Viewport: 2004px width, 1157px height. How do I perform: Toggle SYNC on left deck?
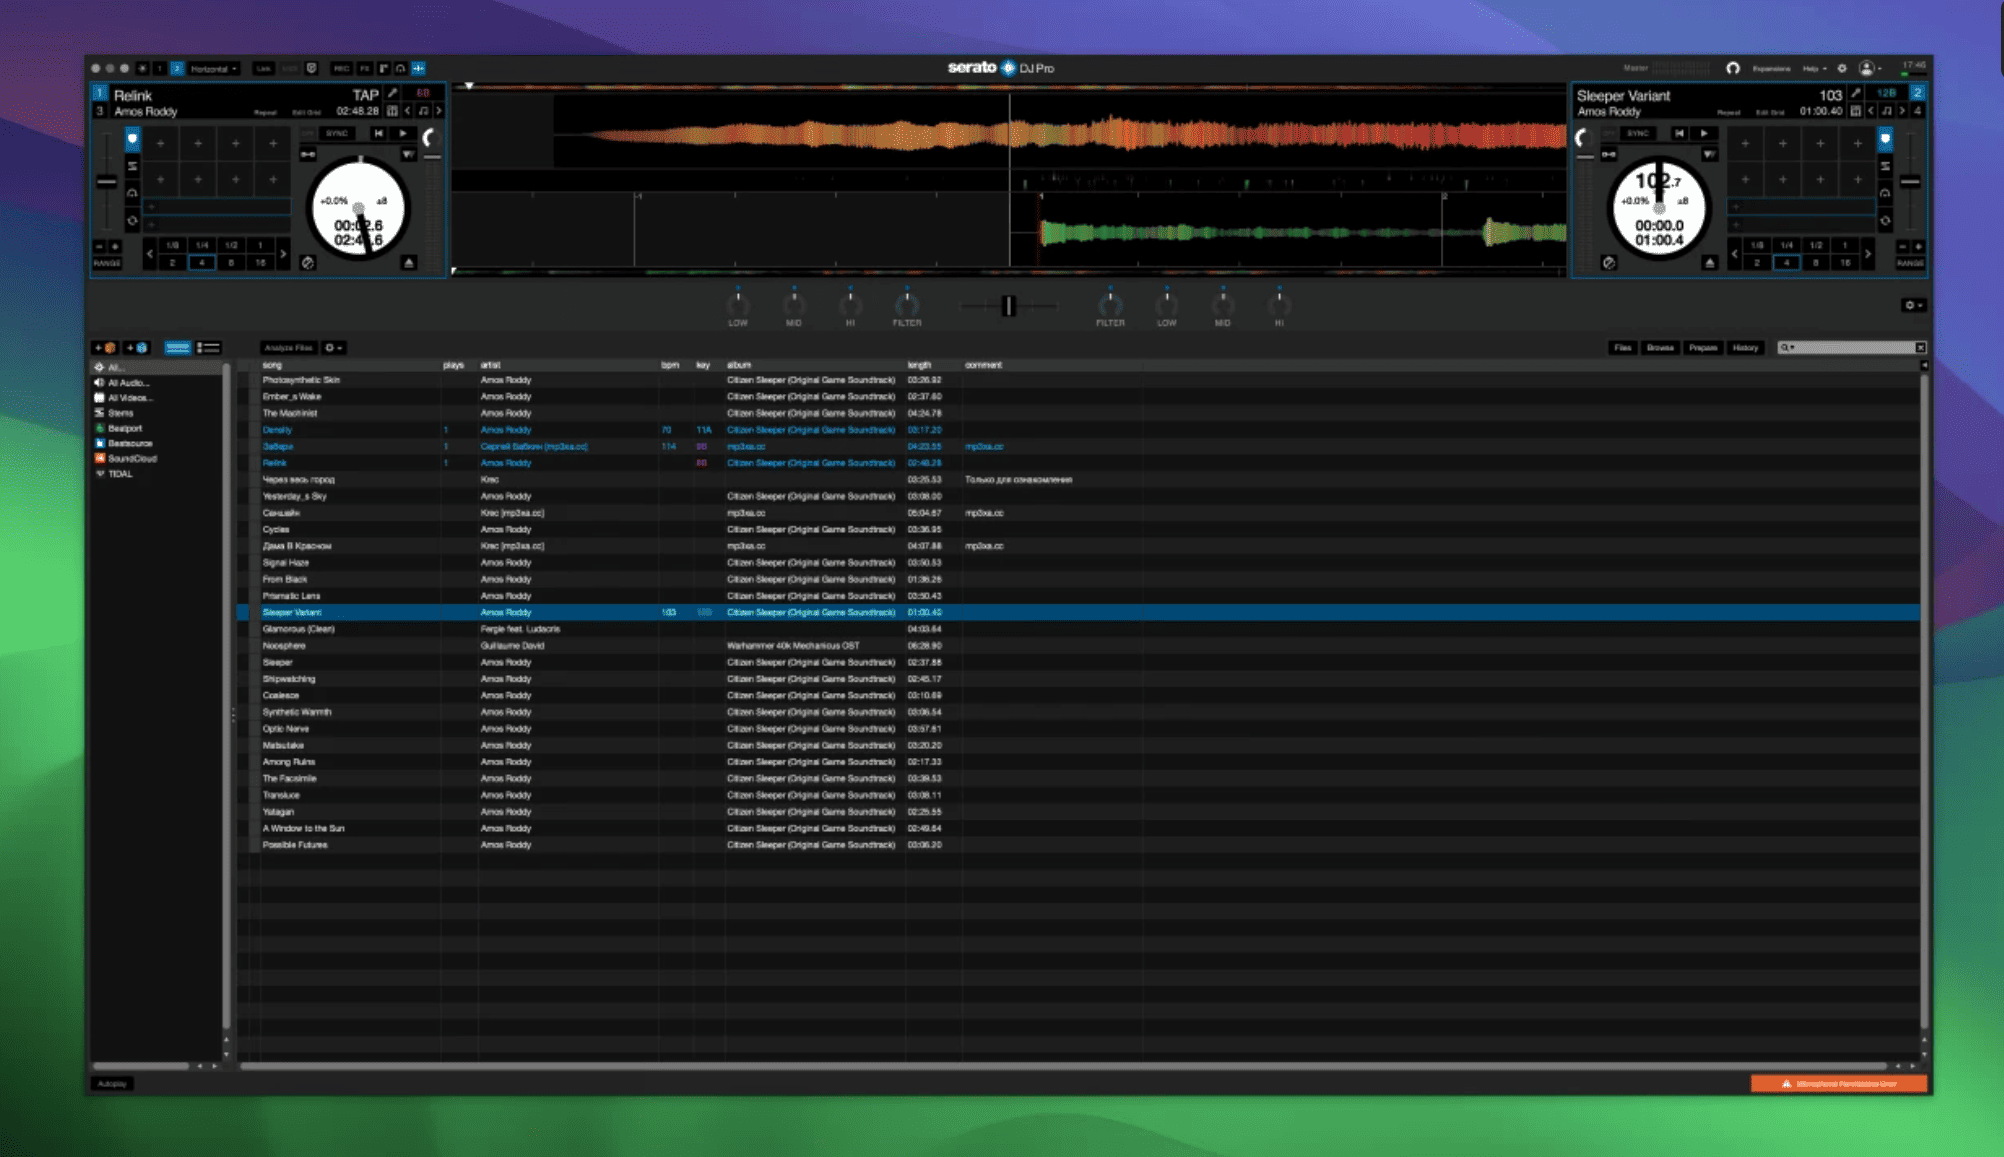click(337, 133)
